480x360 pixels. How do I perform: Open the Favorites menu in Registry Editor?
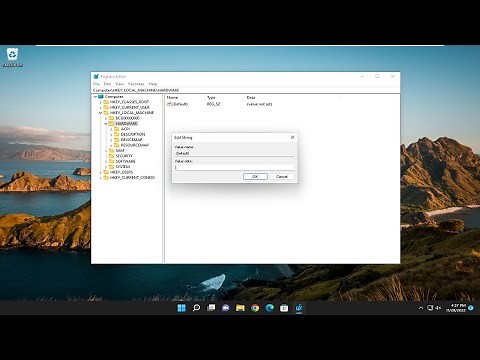point(136,84)
